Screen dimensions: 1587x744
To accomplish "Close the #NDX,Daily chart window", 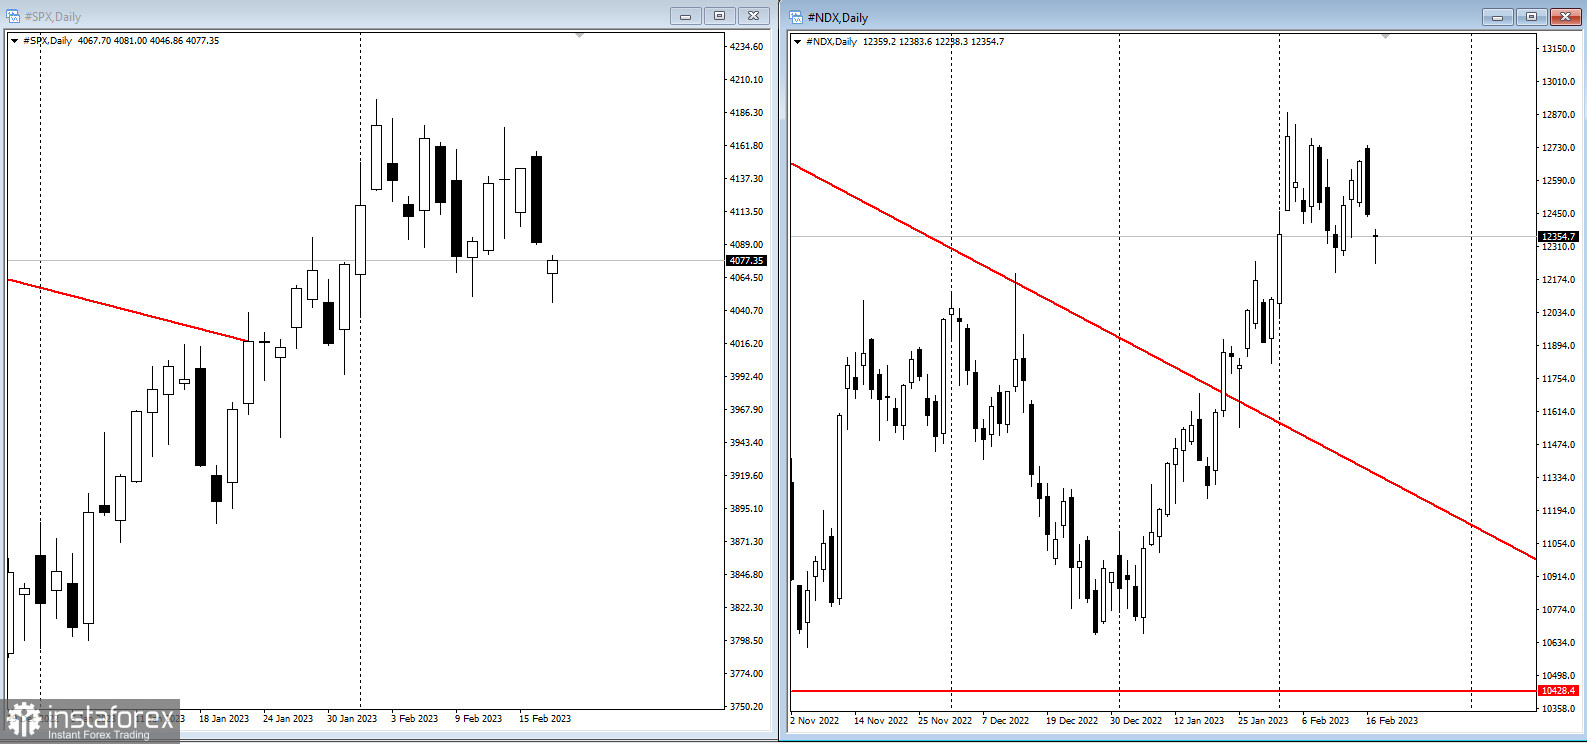I will point(1565,17).
